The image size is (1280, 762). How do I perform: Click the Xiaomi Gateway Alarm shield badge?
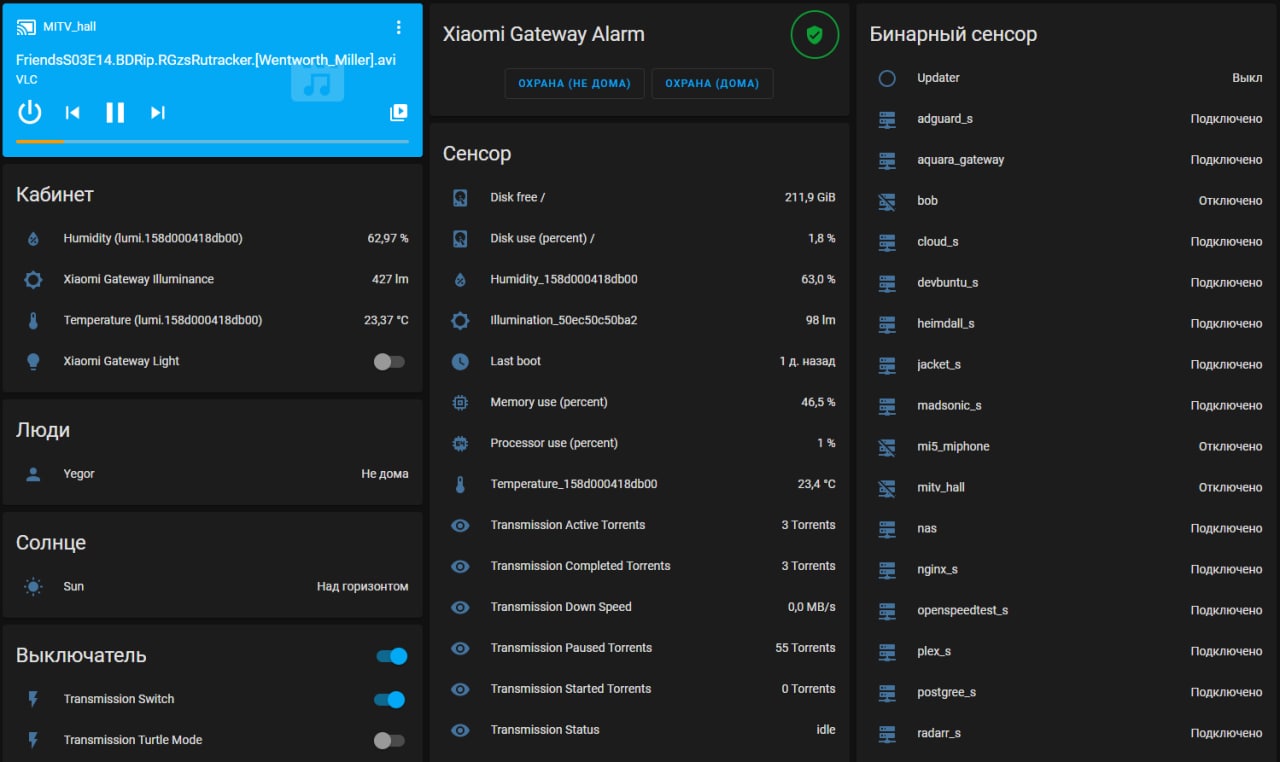click(814, 35)
